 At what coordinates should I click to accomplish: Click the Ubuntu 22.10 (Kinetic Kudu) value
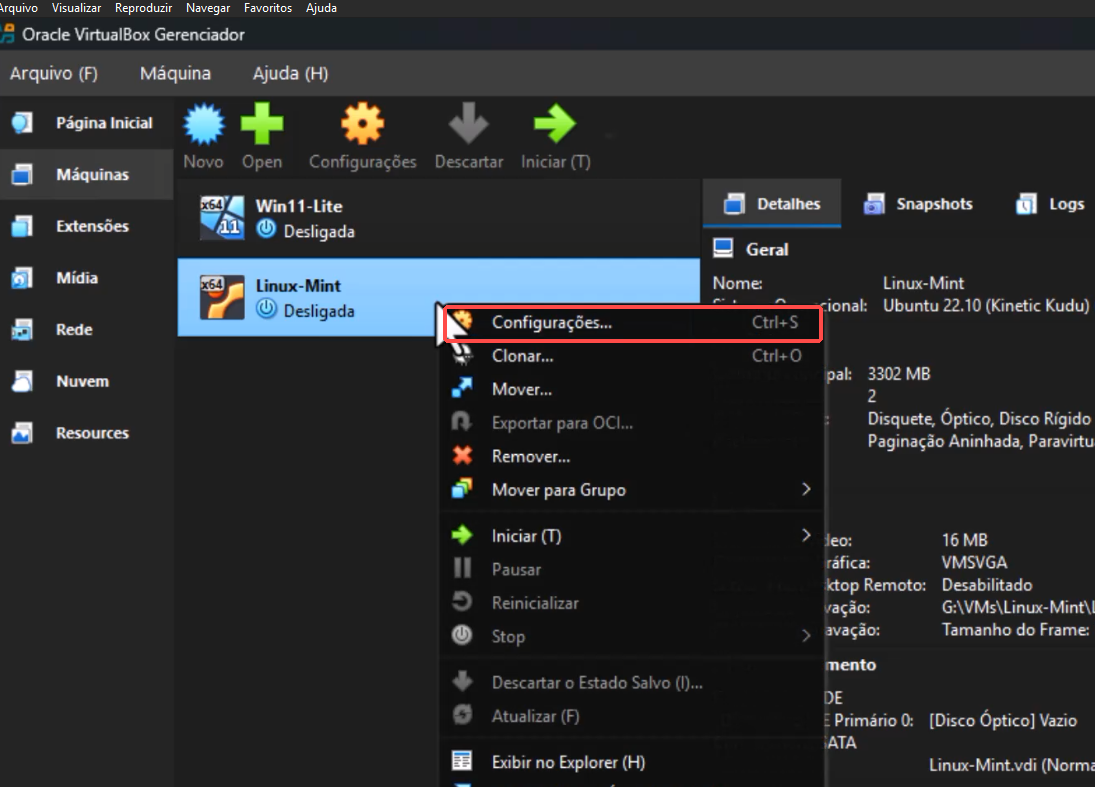coord(986,306)
